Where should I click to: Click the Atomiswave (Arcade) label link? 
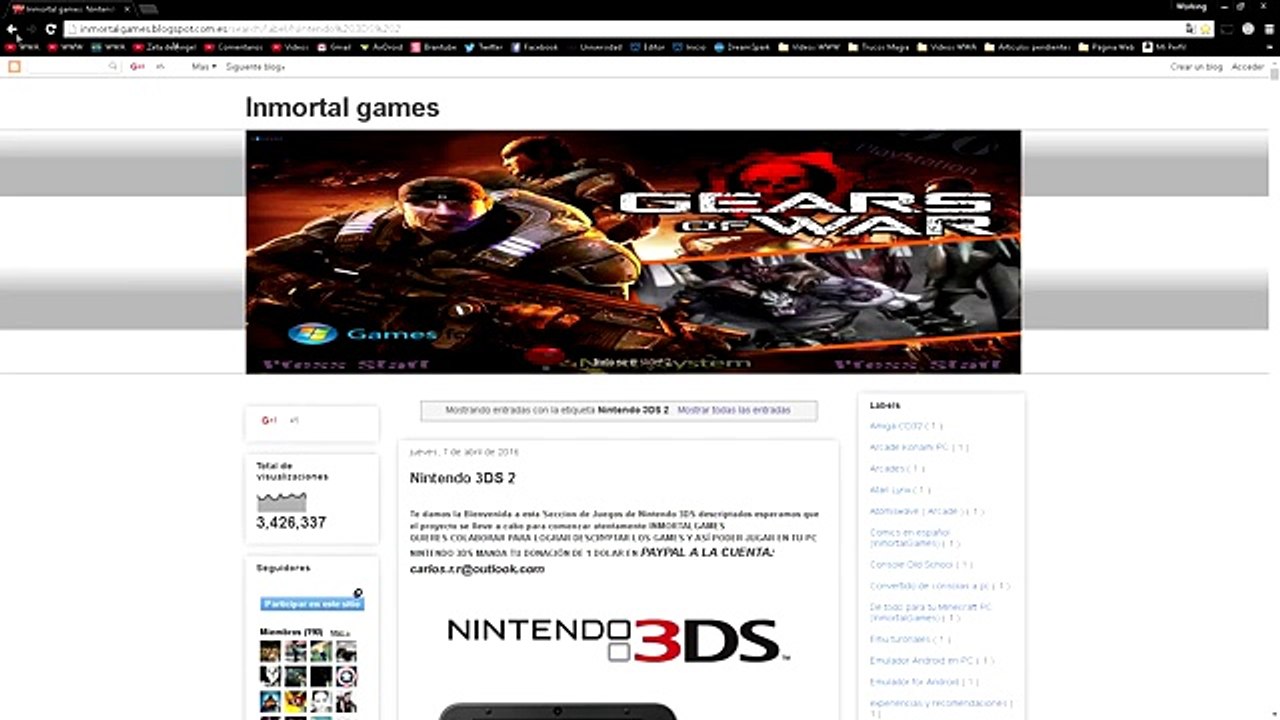(926, 511)
